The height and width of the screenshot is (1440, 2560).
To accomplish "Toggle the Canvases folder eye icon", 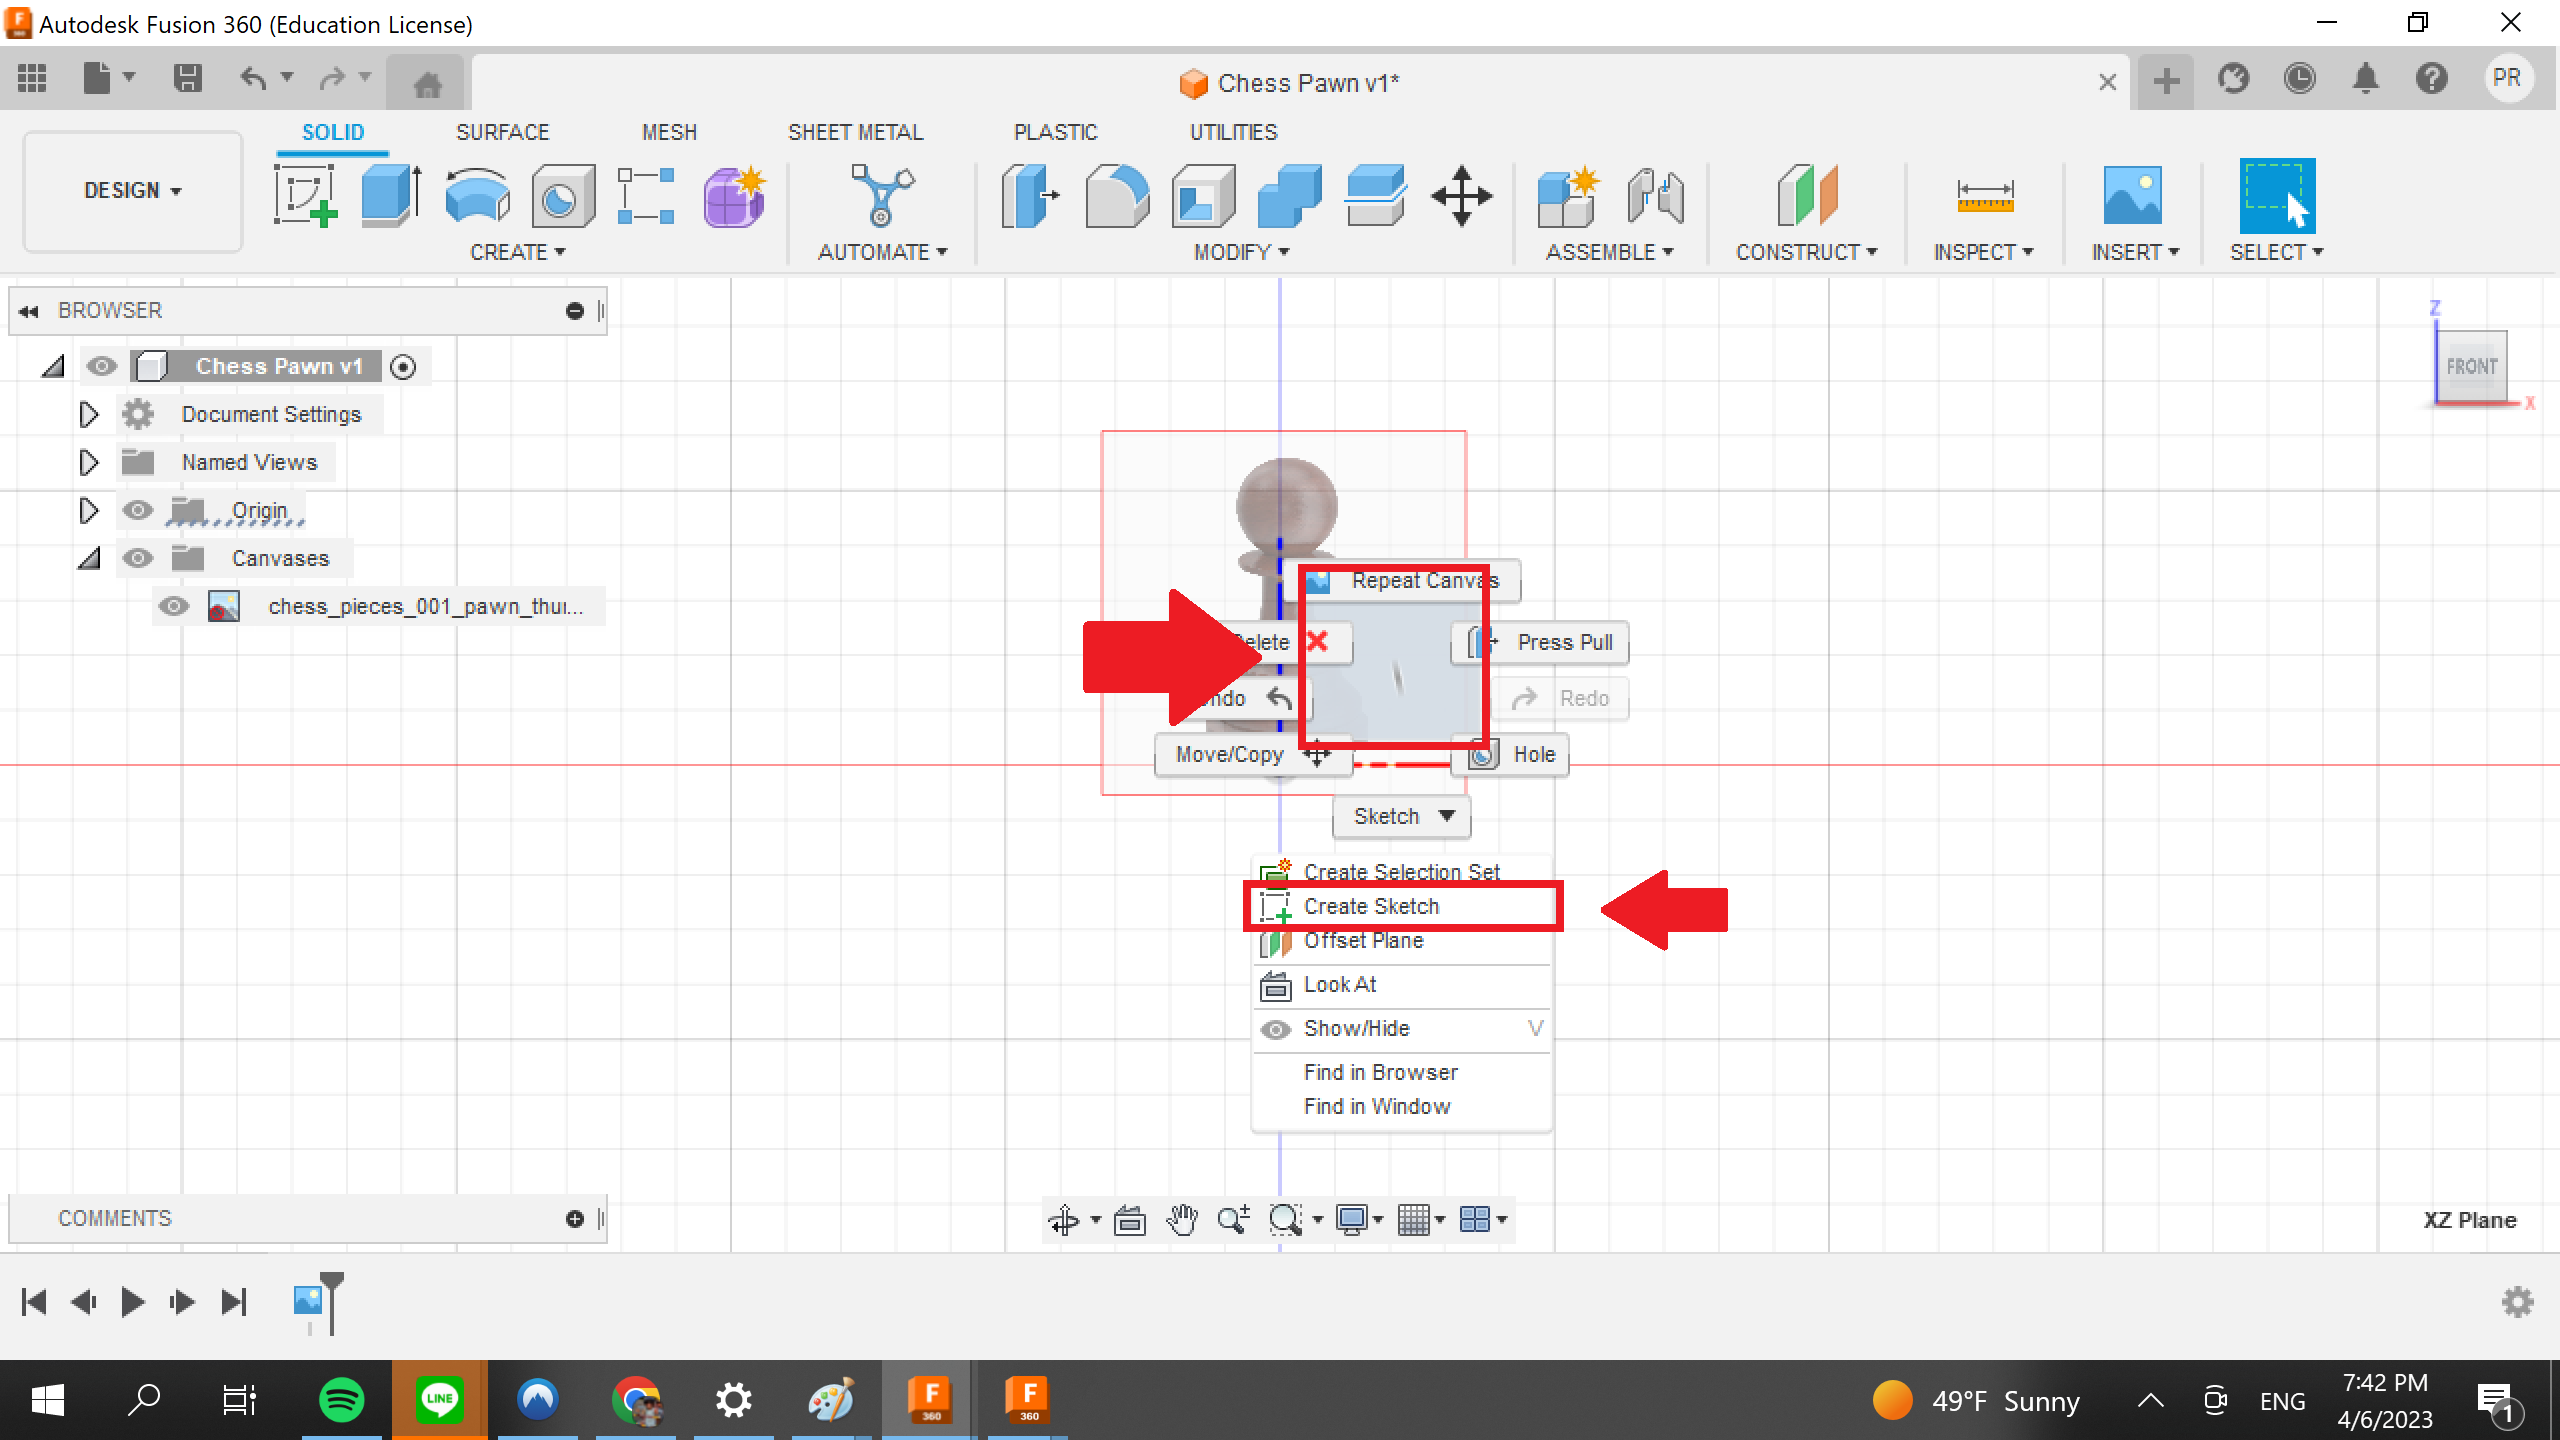I will click(138, 558).
